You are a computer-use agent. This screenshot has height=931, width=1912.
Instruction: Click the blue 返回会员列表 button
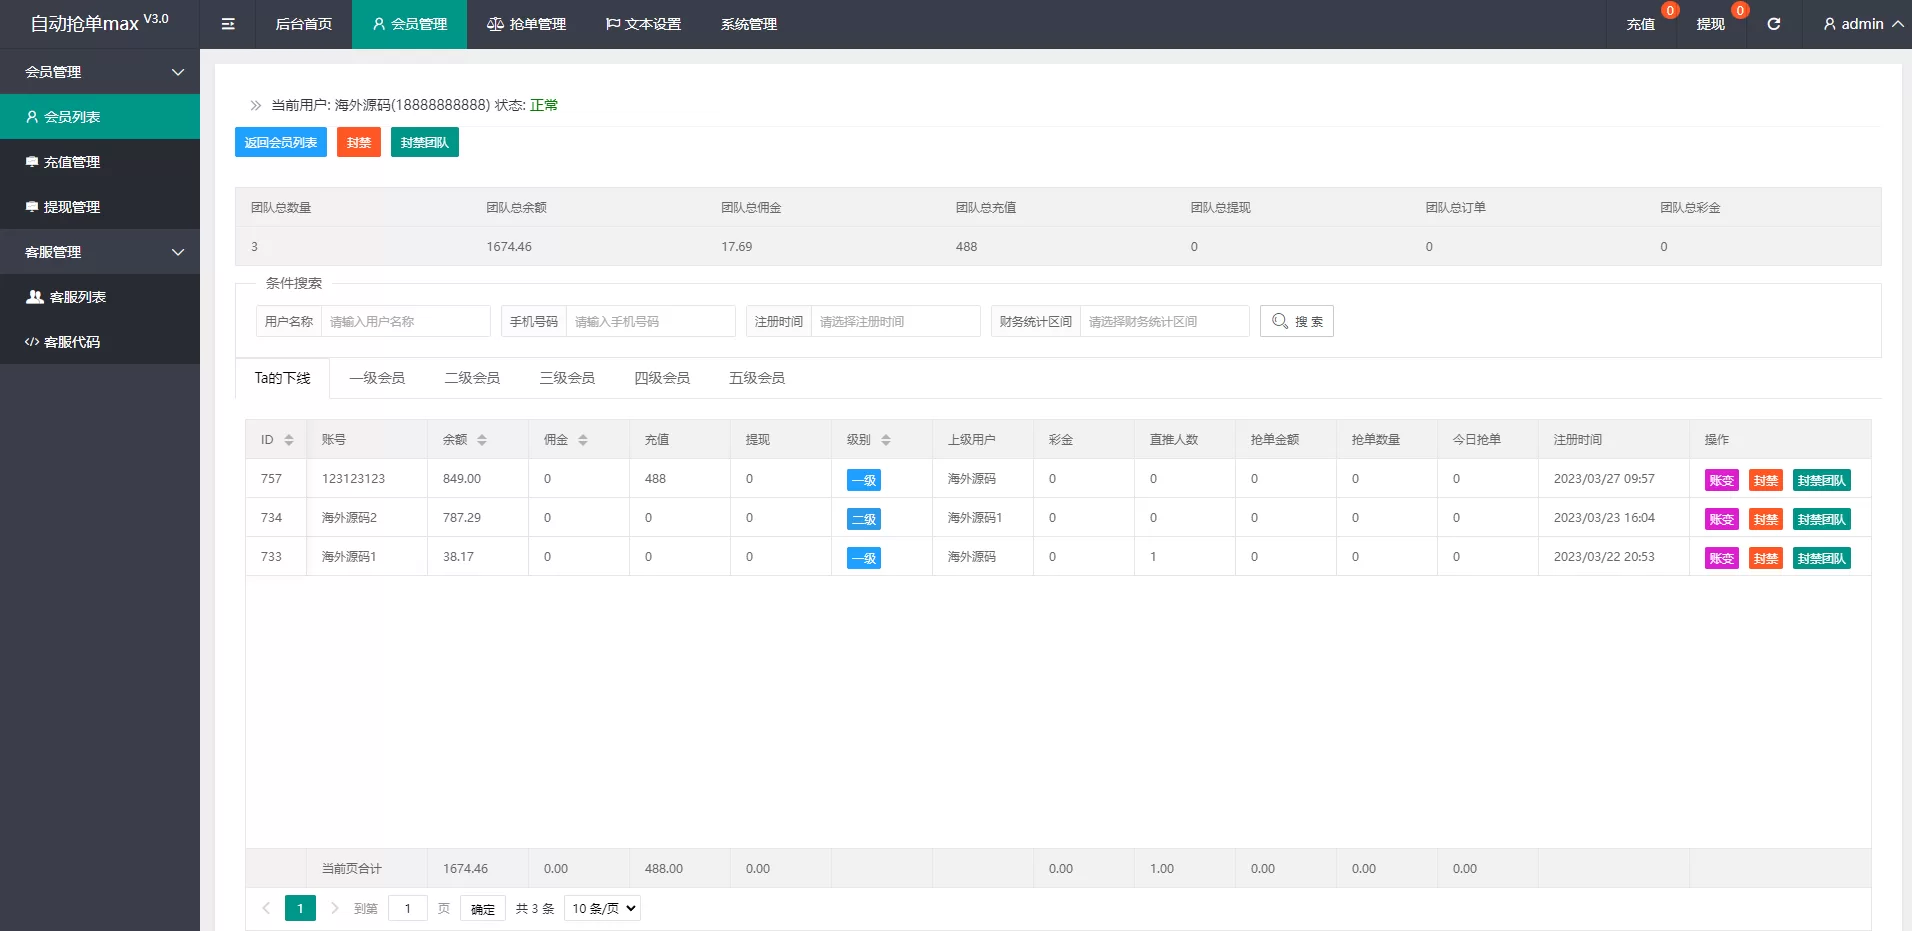281,142
